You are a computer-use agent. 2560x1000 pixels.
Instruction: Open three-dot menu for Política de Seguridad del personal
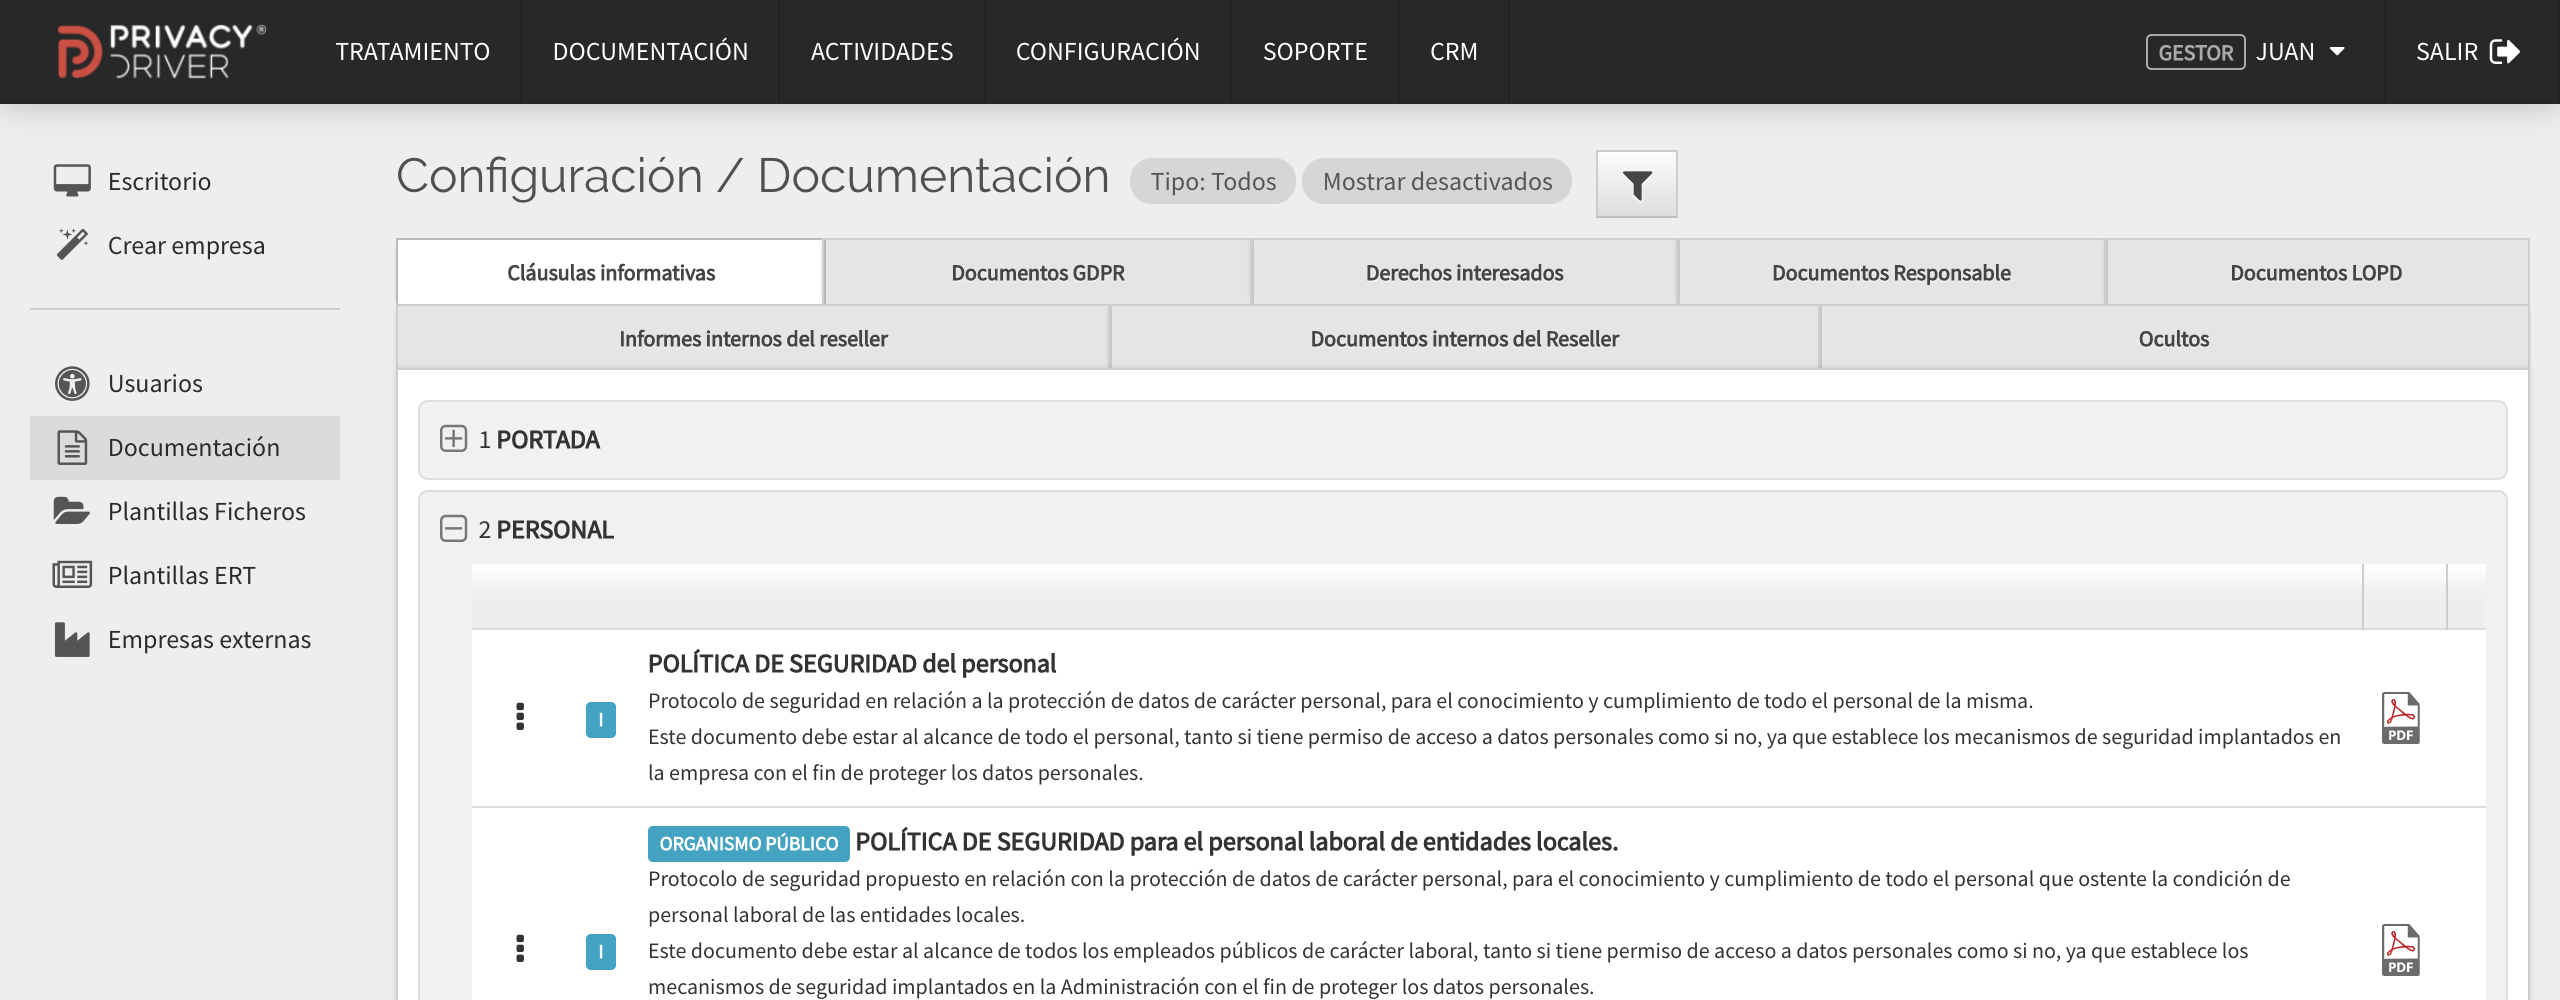pos(520,717)
